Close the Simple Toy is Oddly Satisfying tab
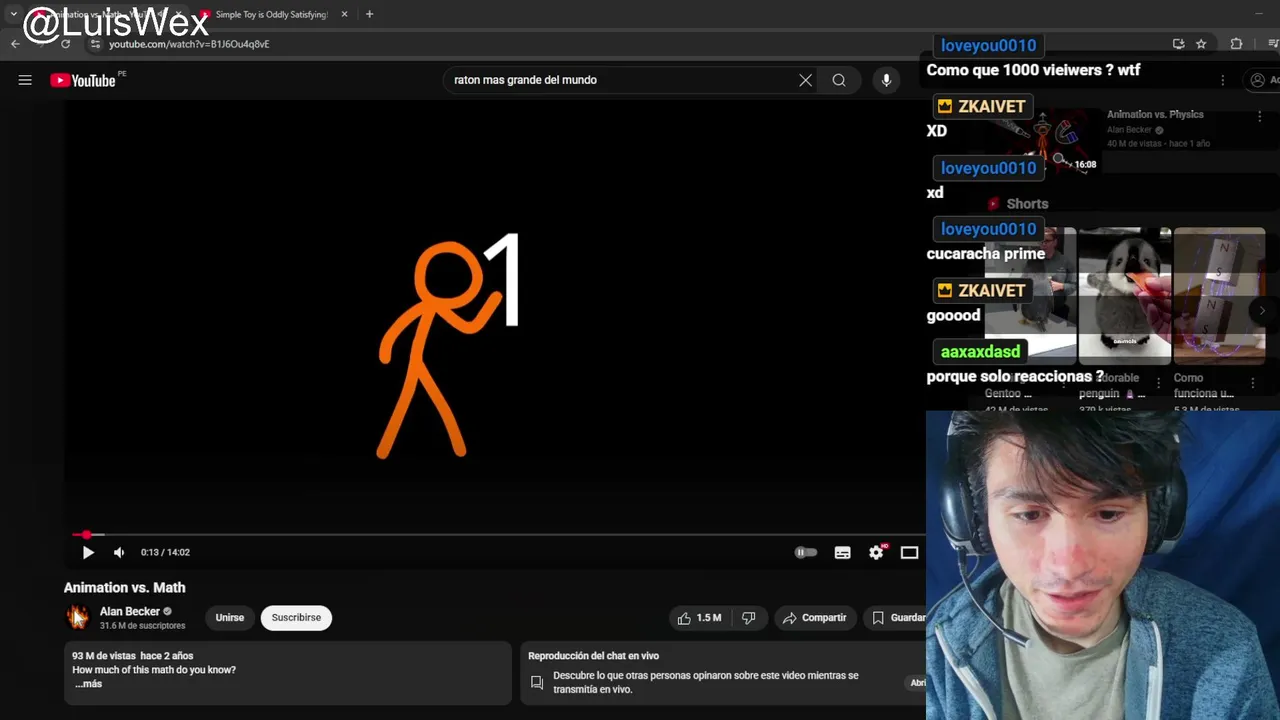This screenshot has height=720, width=1280. pos(345,14)
